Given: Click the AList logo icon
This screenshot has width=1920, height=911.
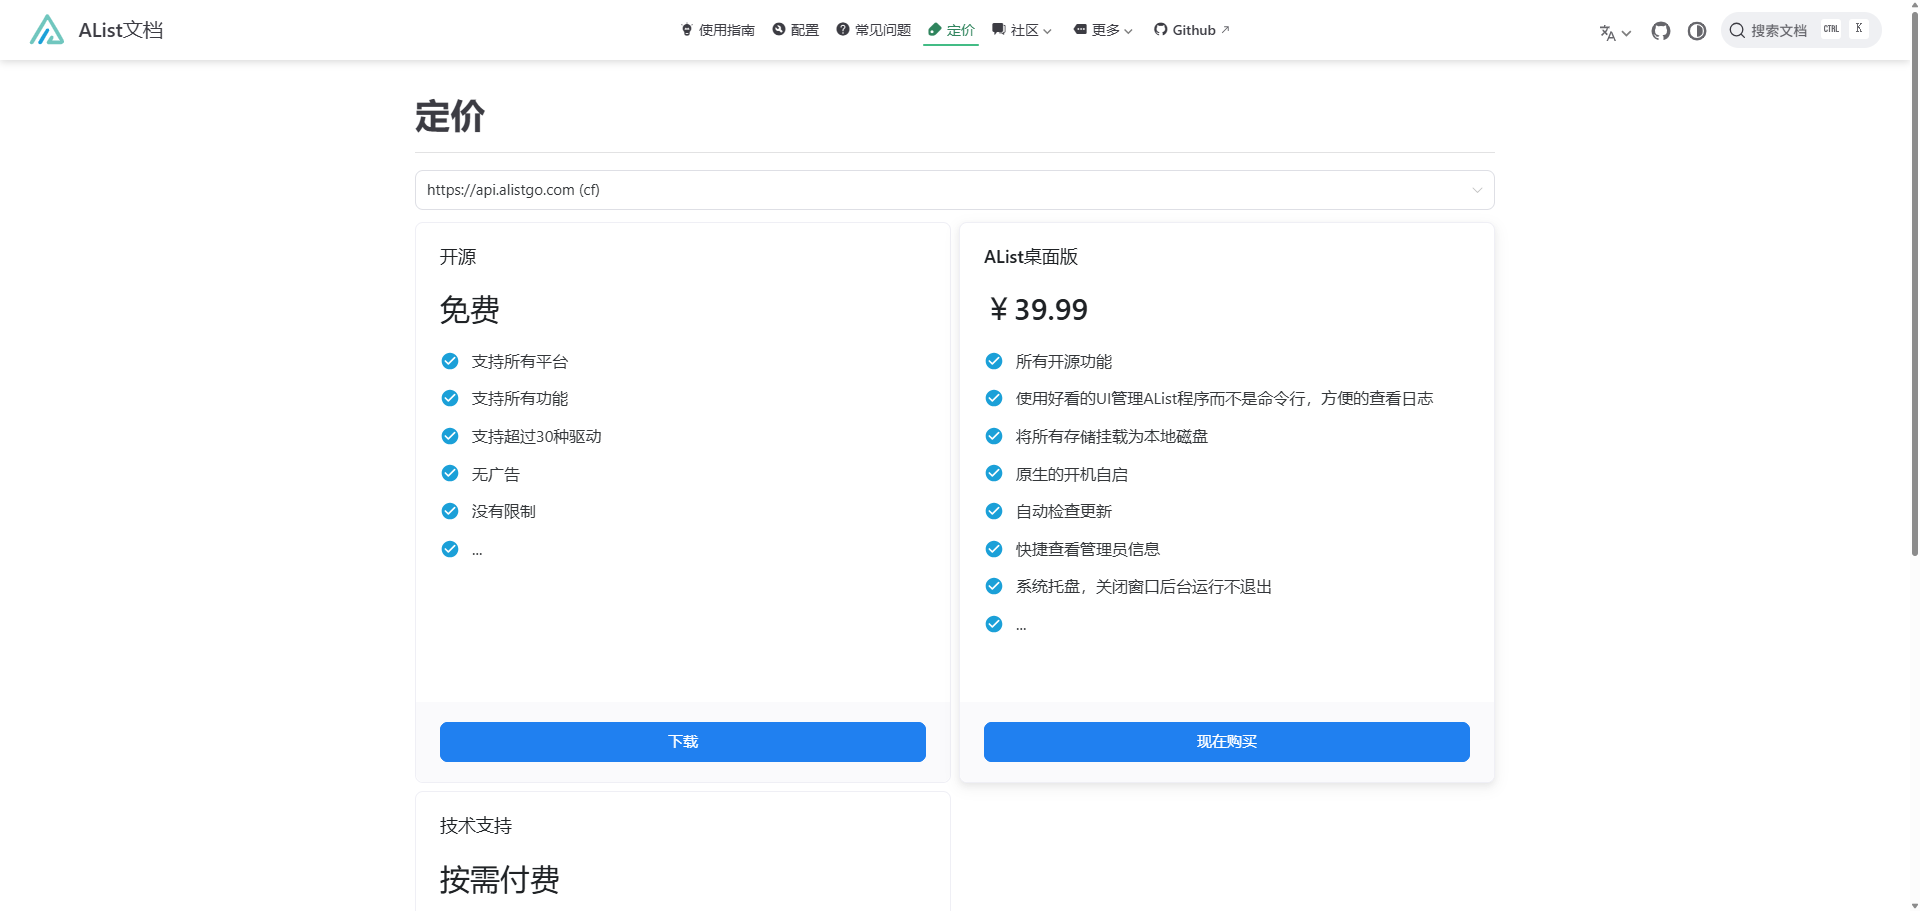Looking at the screenshot, I should (47, 30).
